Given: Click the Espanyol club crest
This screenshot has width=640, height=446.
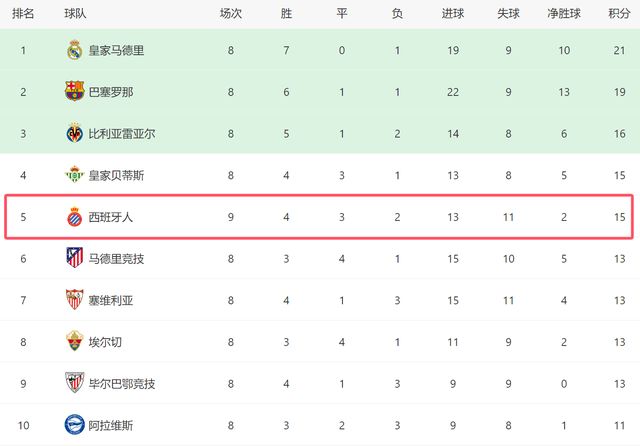Looking at the screenshot, I should (74, 217).
